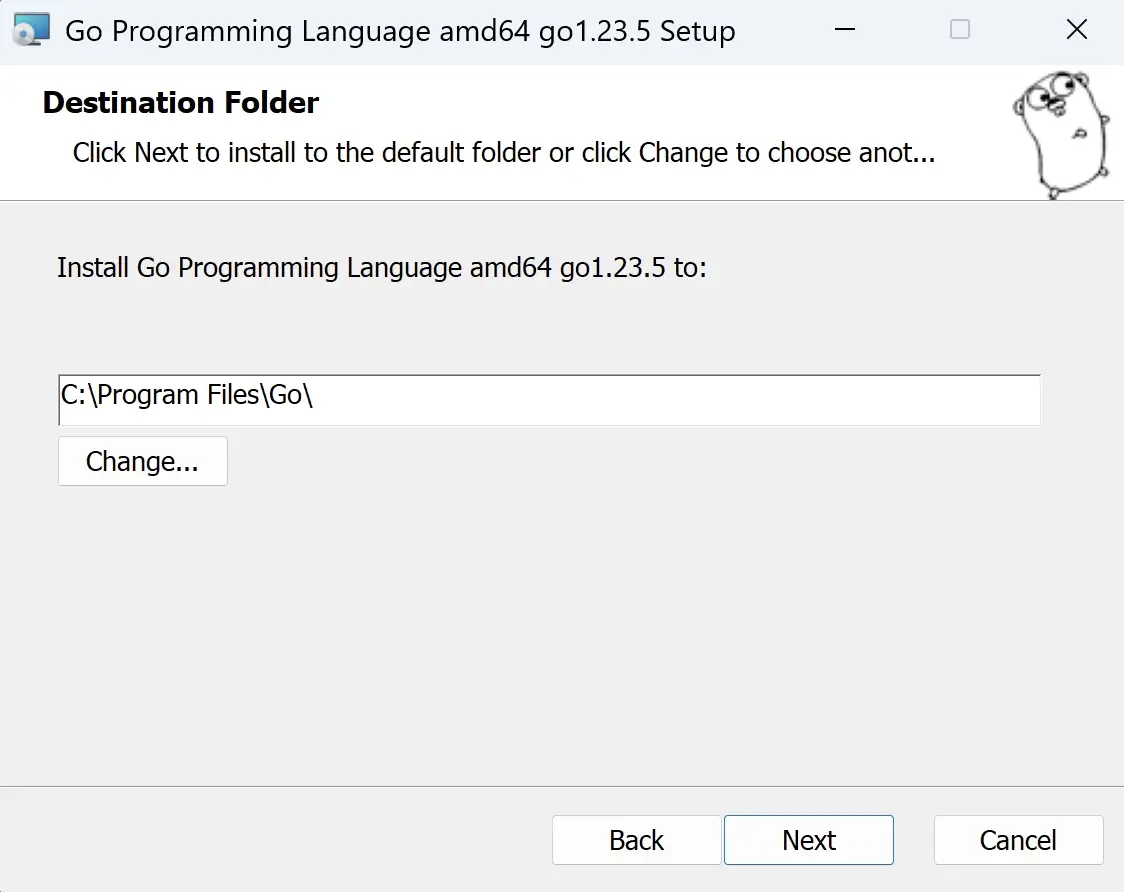Click the 'Click Next to install' instruction text
The height and width of the screenshot is (892, 1124).
(x=504, y=152)
